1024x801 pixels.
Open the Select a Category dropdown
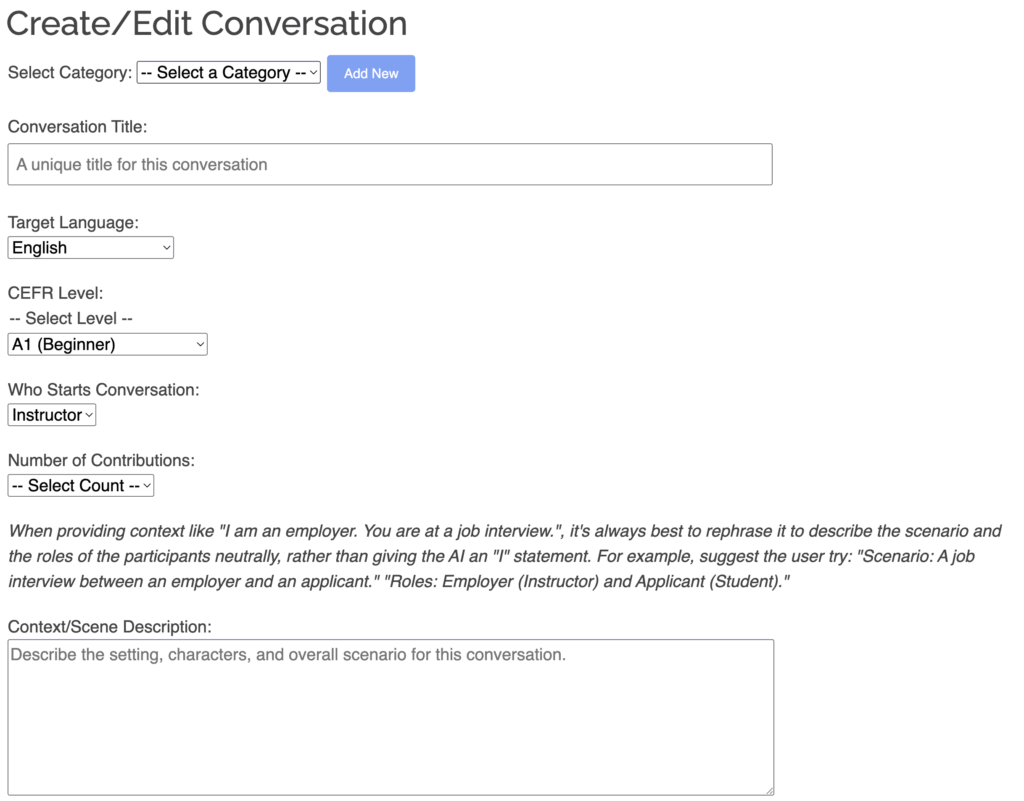point(228,72)
